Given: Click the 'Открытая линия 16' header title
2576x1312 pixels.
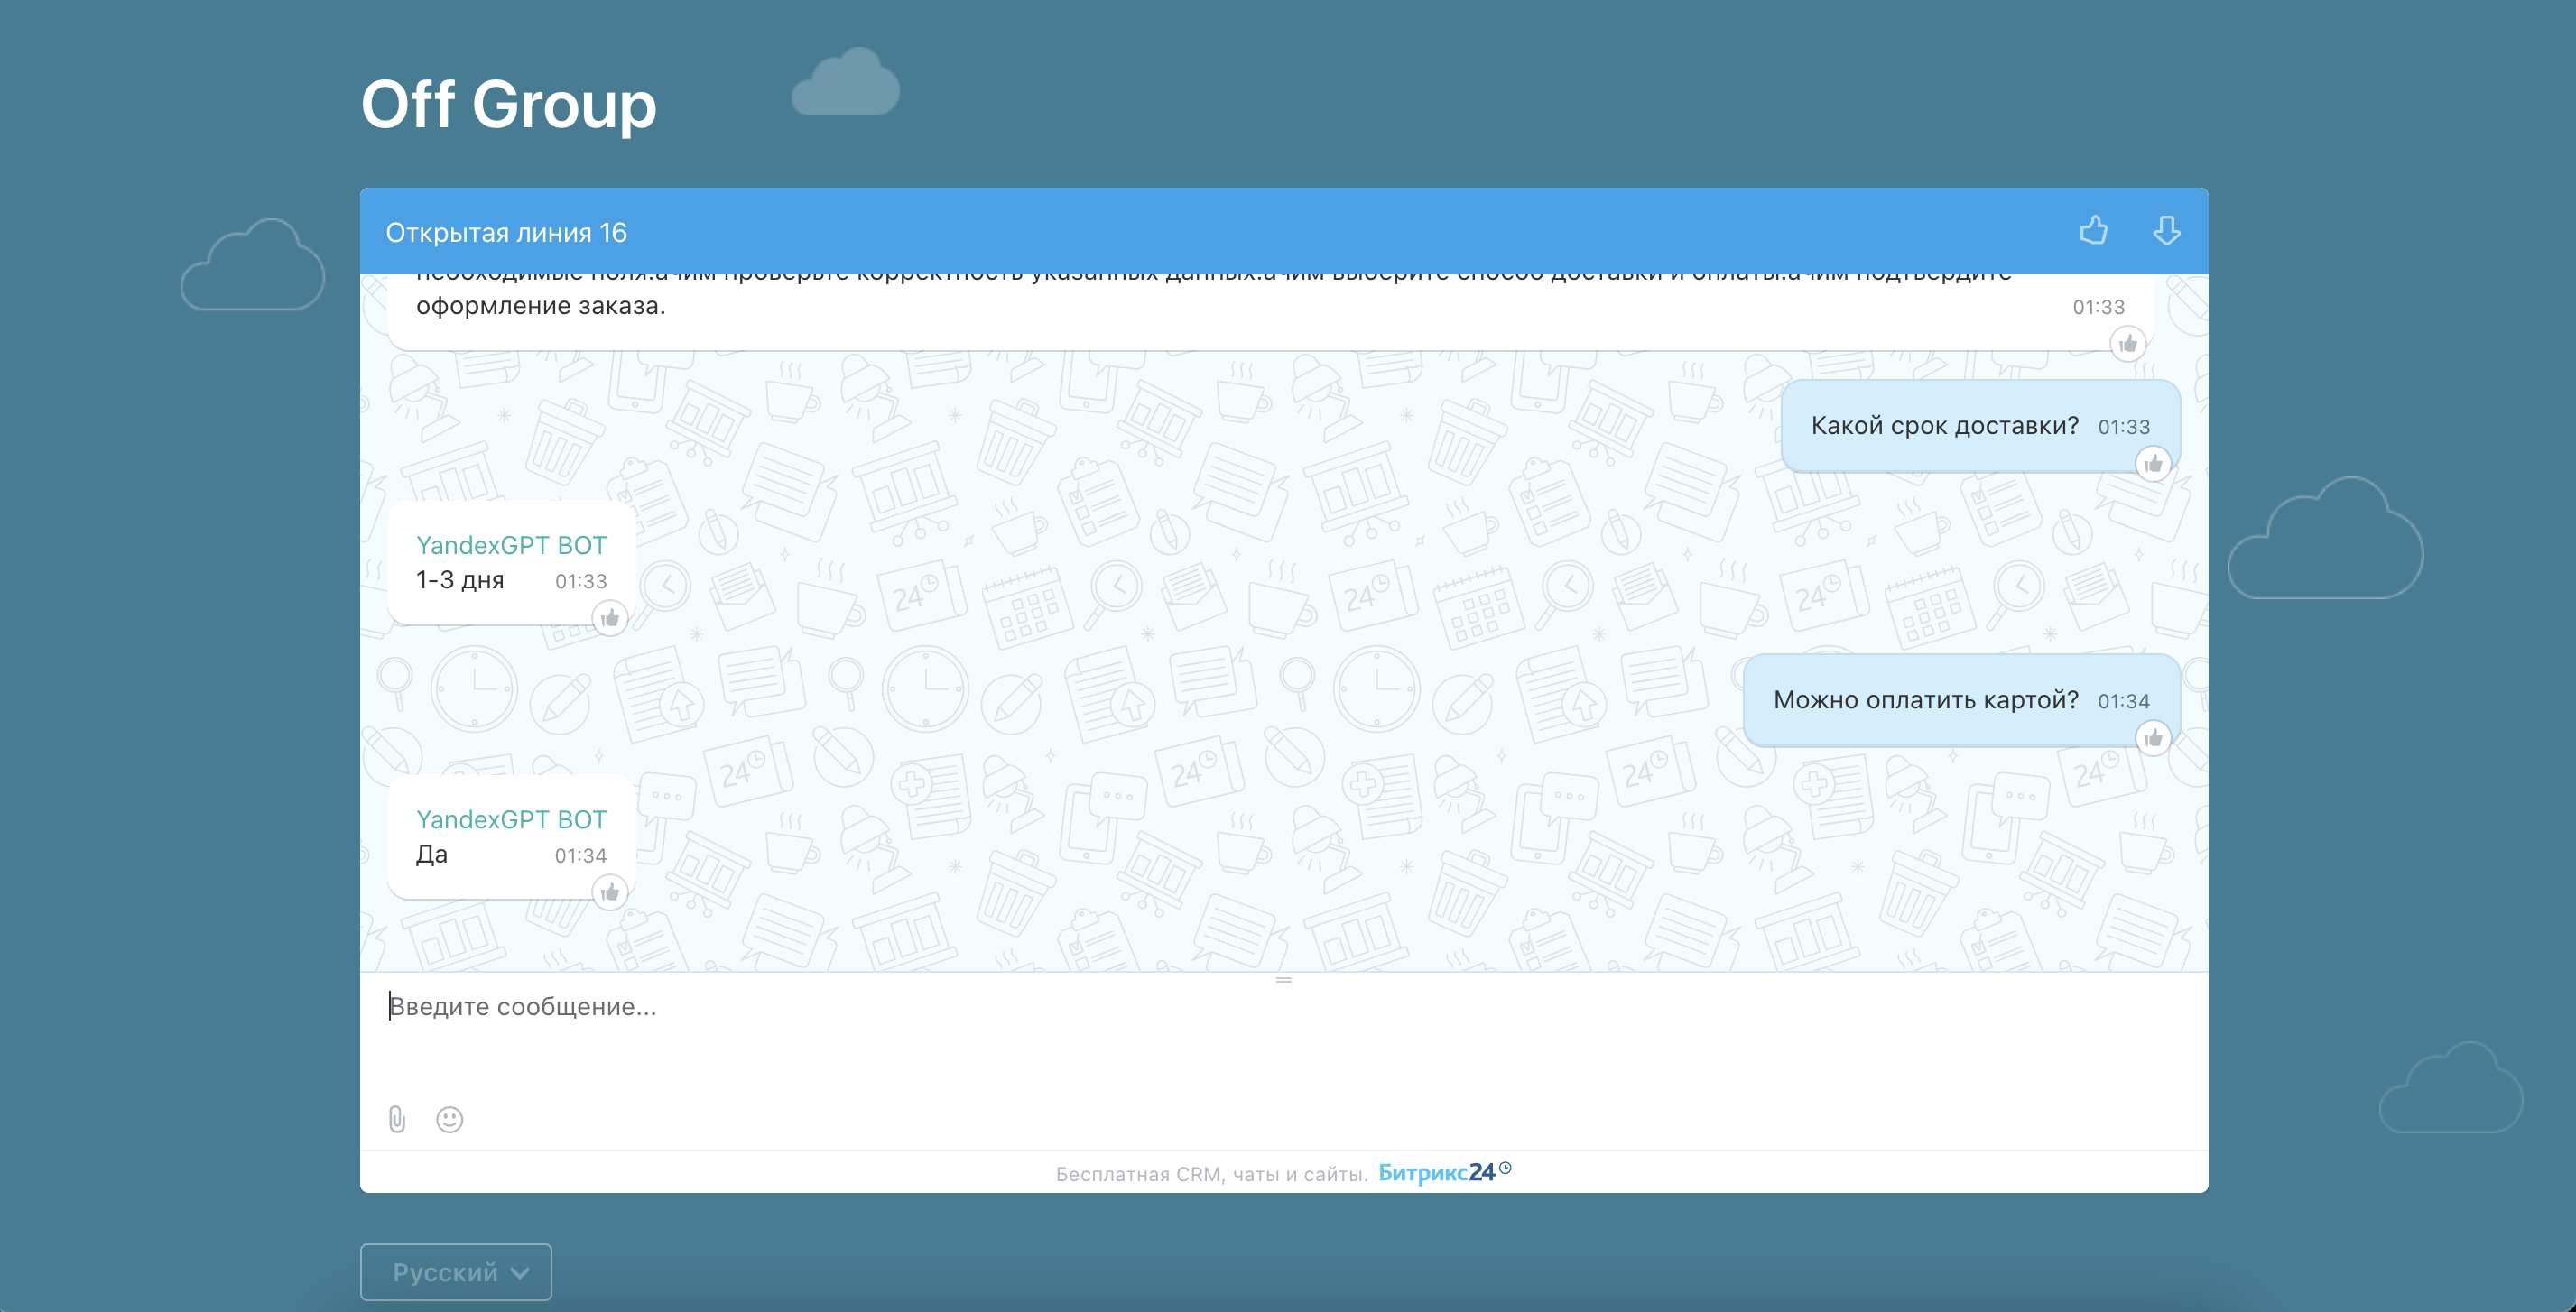Looking at the screenshot, I should [x=506, y=233].
